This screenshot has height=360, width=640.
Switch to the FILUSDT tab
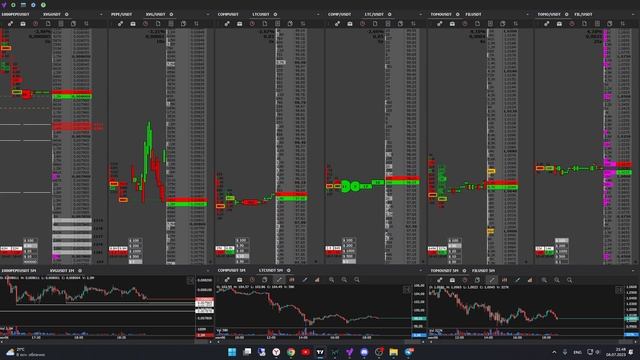473,14
